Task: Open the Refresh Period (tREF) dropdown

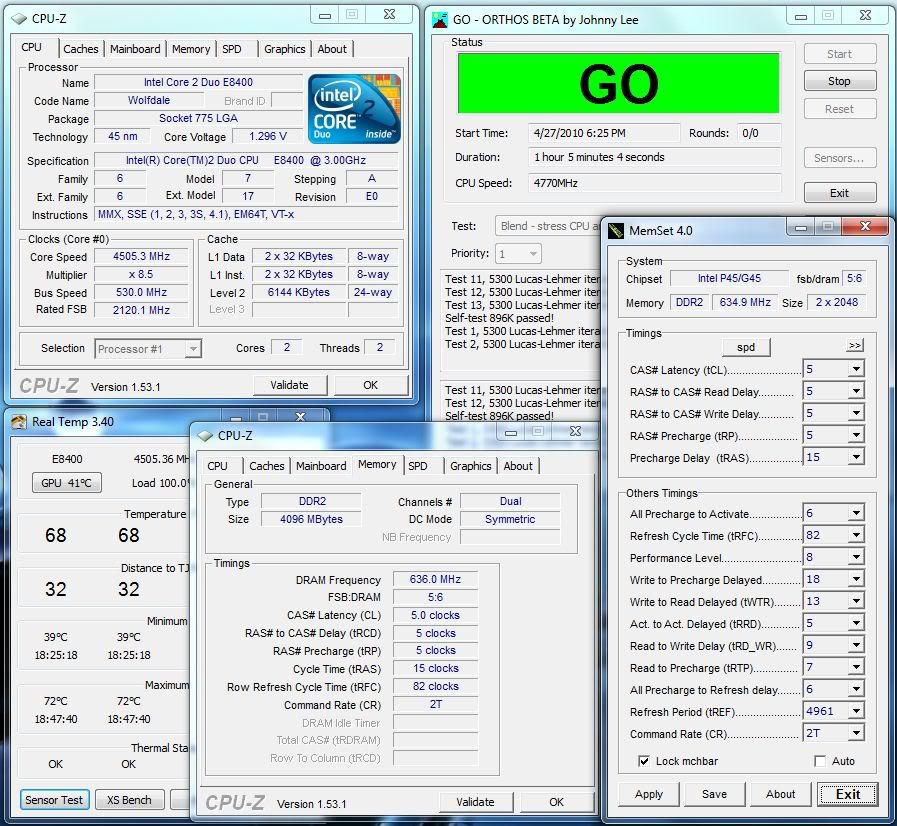Action: pyautogui.click(x=856, y=711)
